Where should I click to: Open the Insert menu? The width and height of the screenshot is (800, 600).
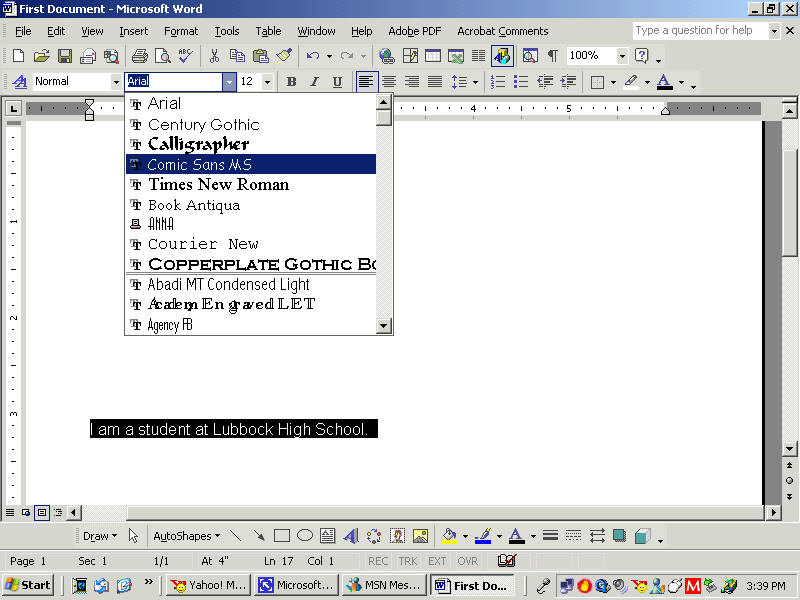(134, 31)
